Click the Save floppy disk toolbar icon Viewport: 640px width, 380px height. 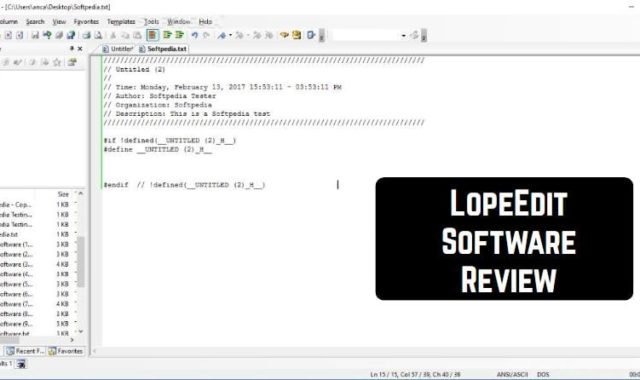tap(35, 36)
